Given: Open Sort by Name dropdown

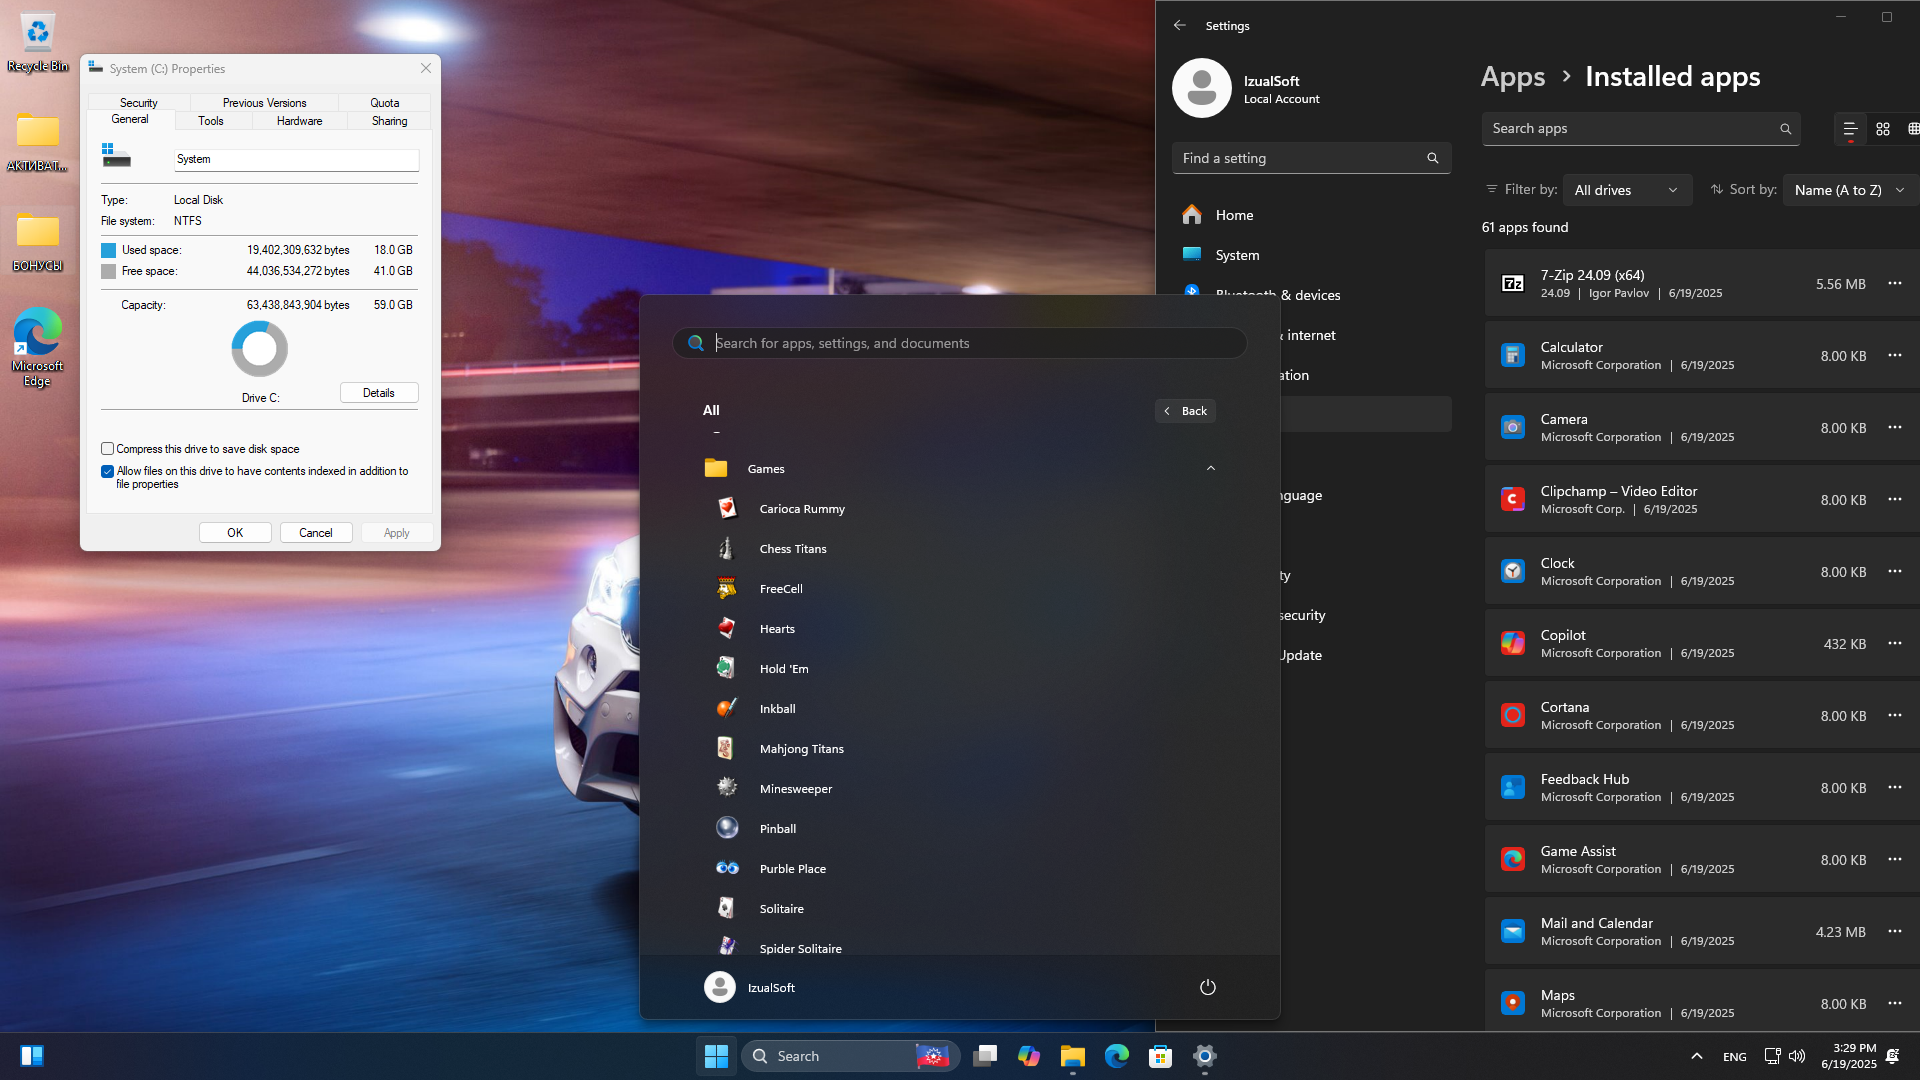Looking at the screenshot, I should pos(1850,190).
